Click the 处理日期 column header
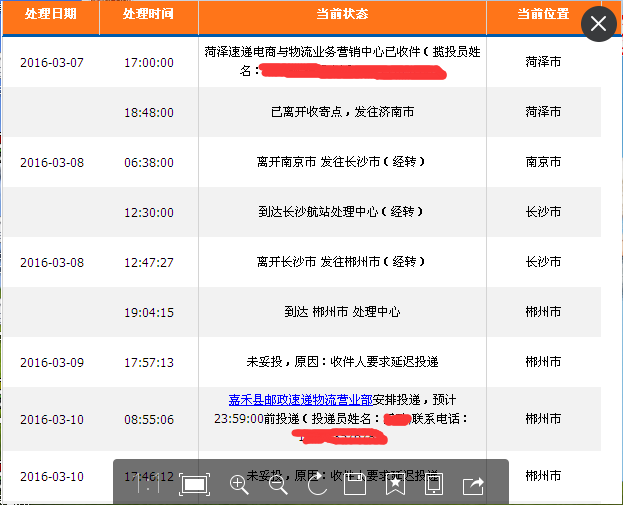Viewport: 623px width, 505px height. coord(51,15)
